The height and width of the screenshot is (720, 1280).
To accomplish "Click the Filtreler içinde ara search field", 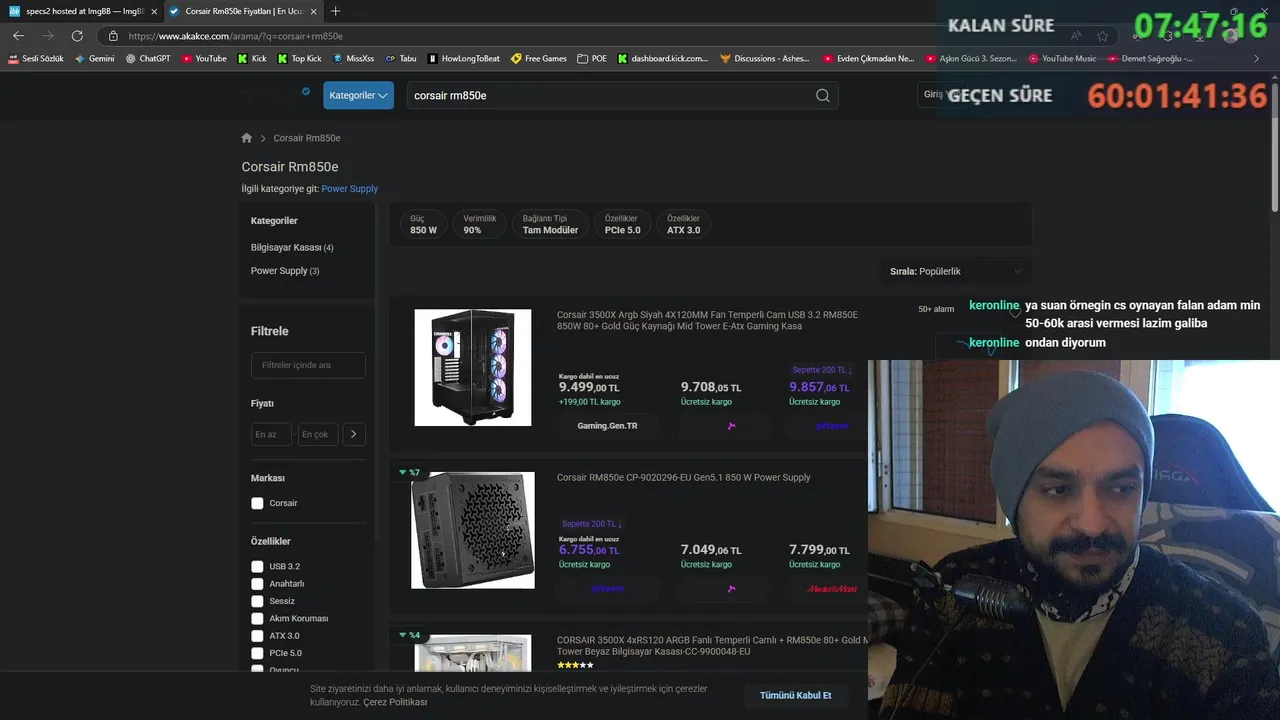I will tap(308, 365).
